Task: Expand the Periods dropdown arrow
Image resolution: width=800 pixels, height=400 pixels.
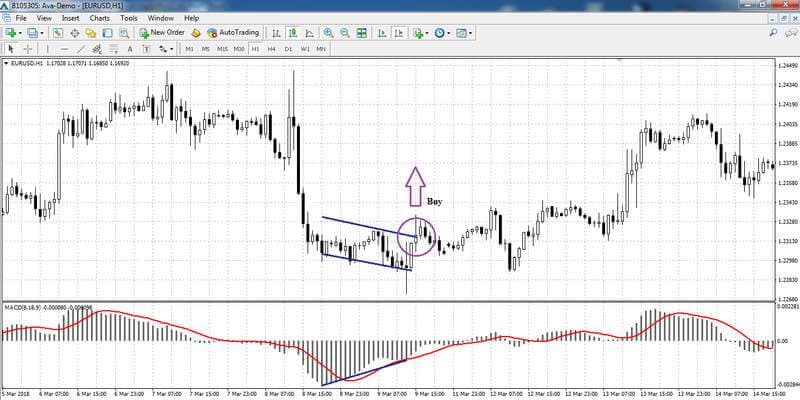Action: [448, 33]
